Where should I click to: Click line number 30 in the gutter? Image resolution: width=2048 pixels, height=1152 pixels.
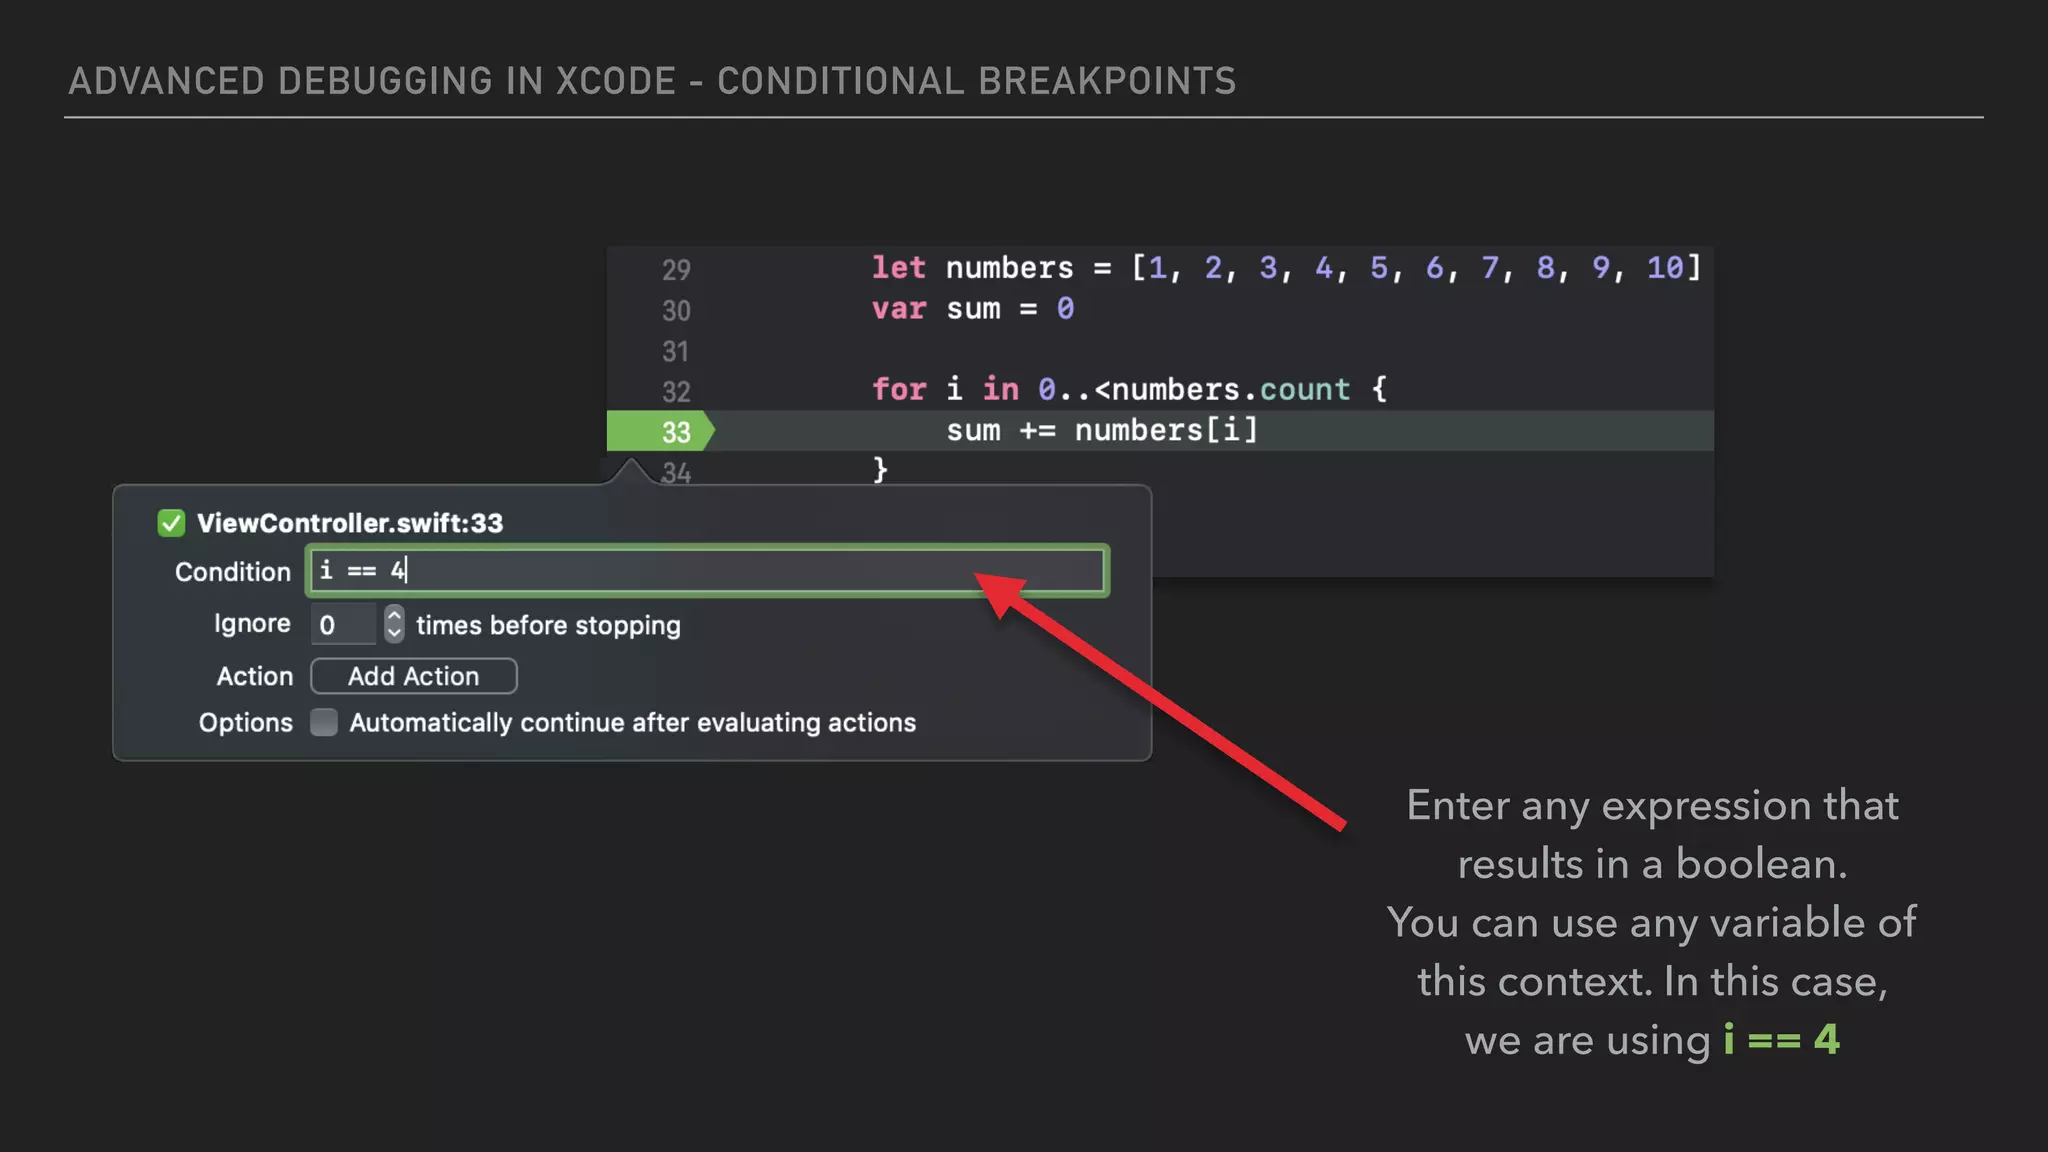click(x=676, y=310)
